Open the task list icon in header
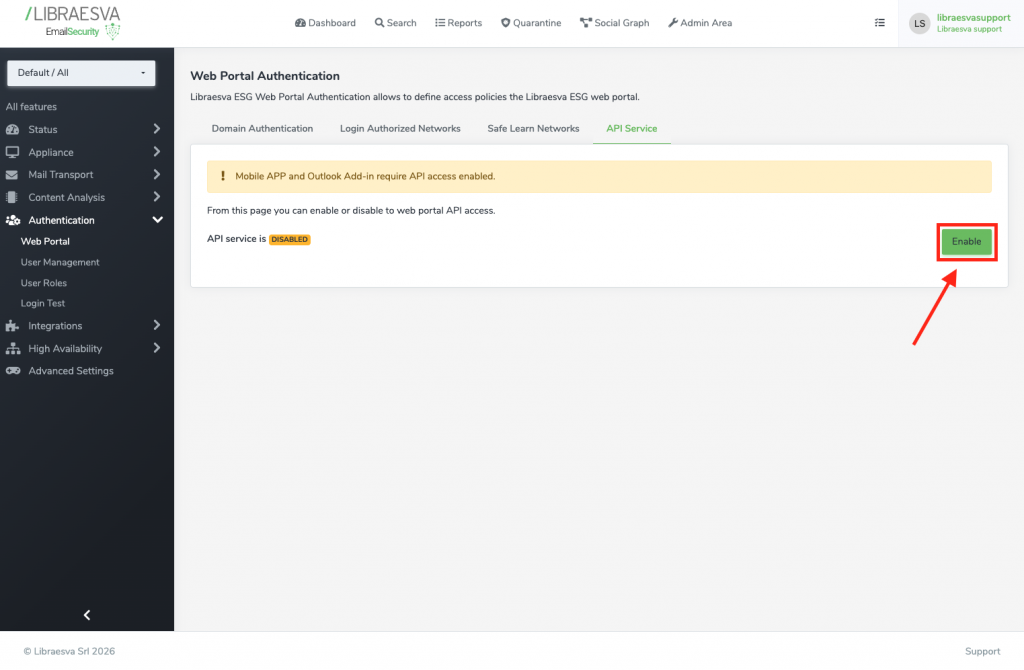Viewport: 1024px width, 670px height. coord(880,23)
